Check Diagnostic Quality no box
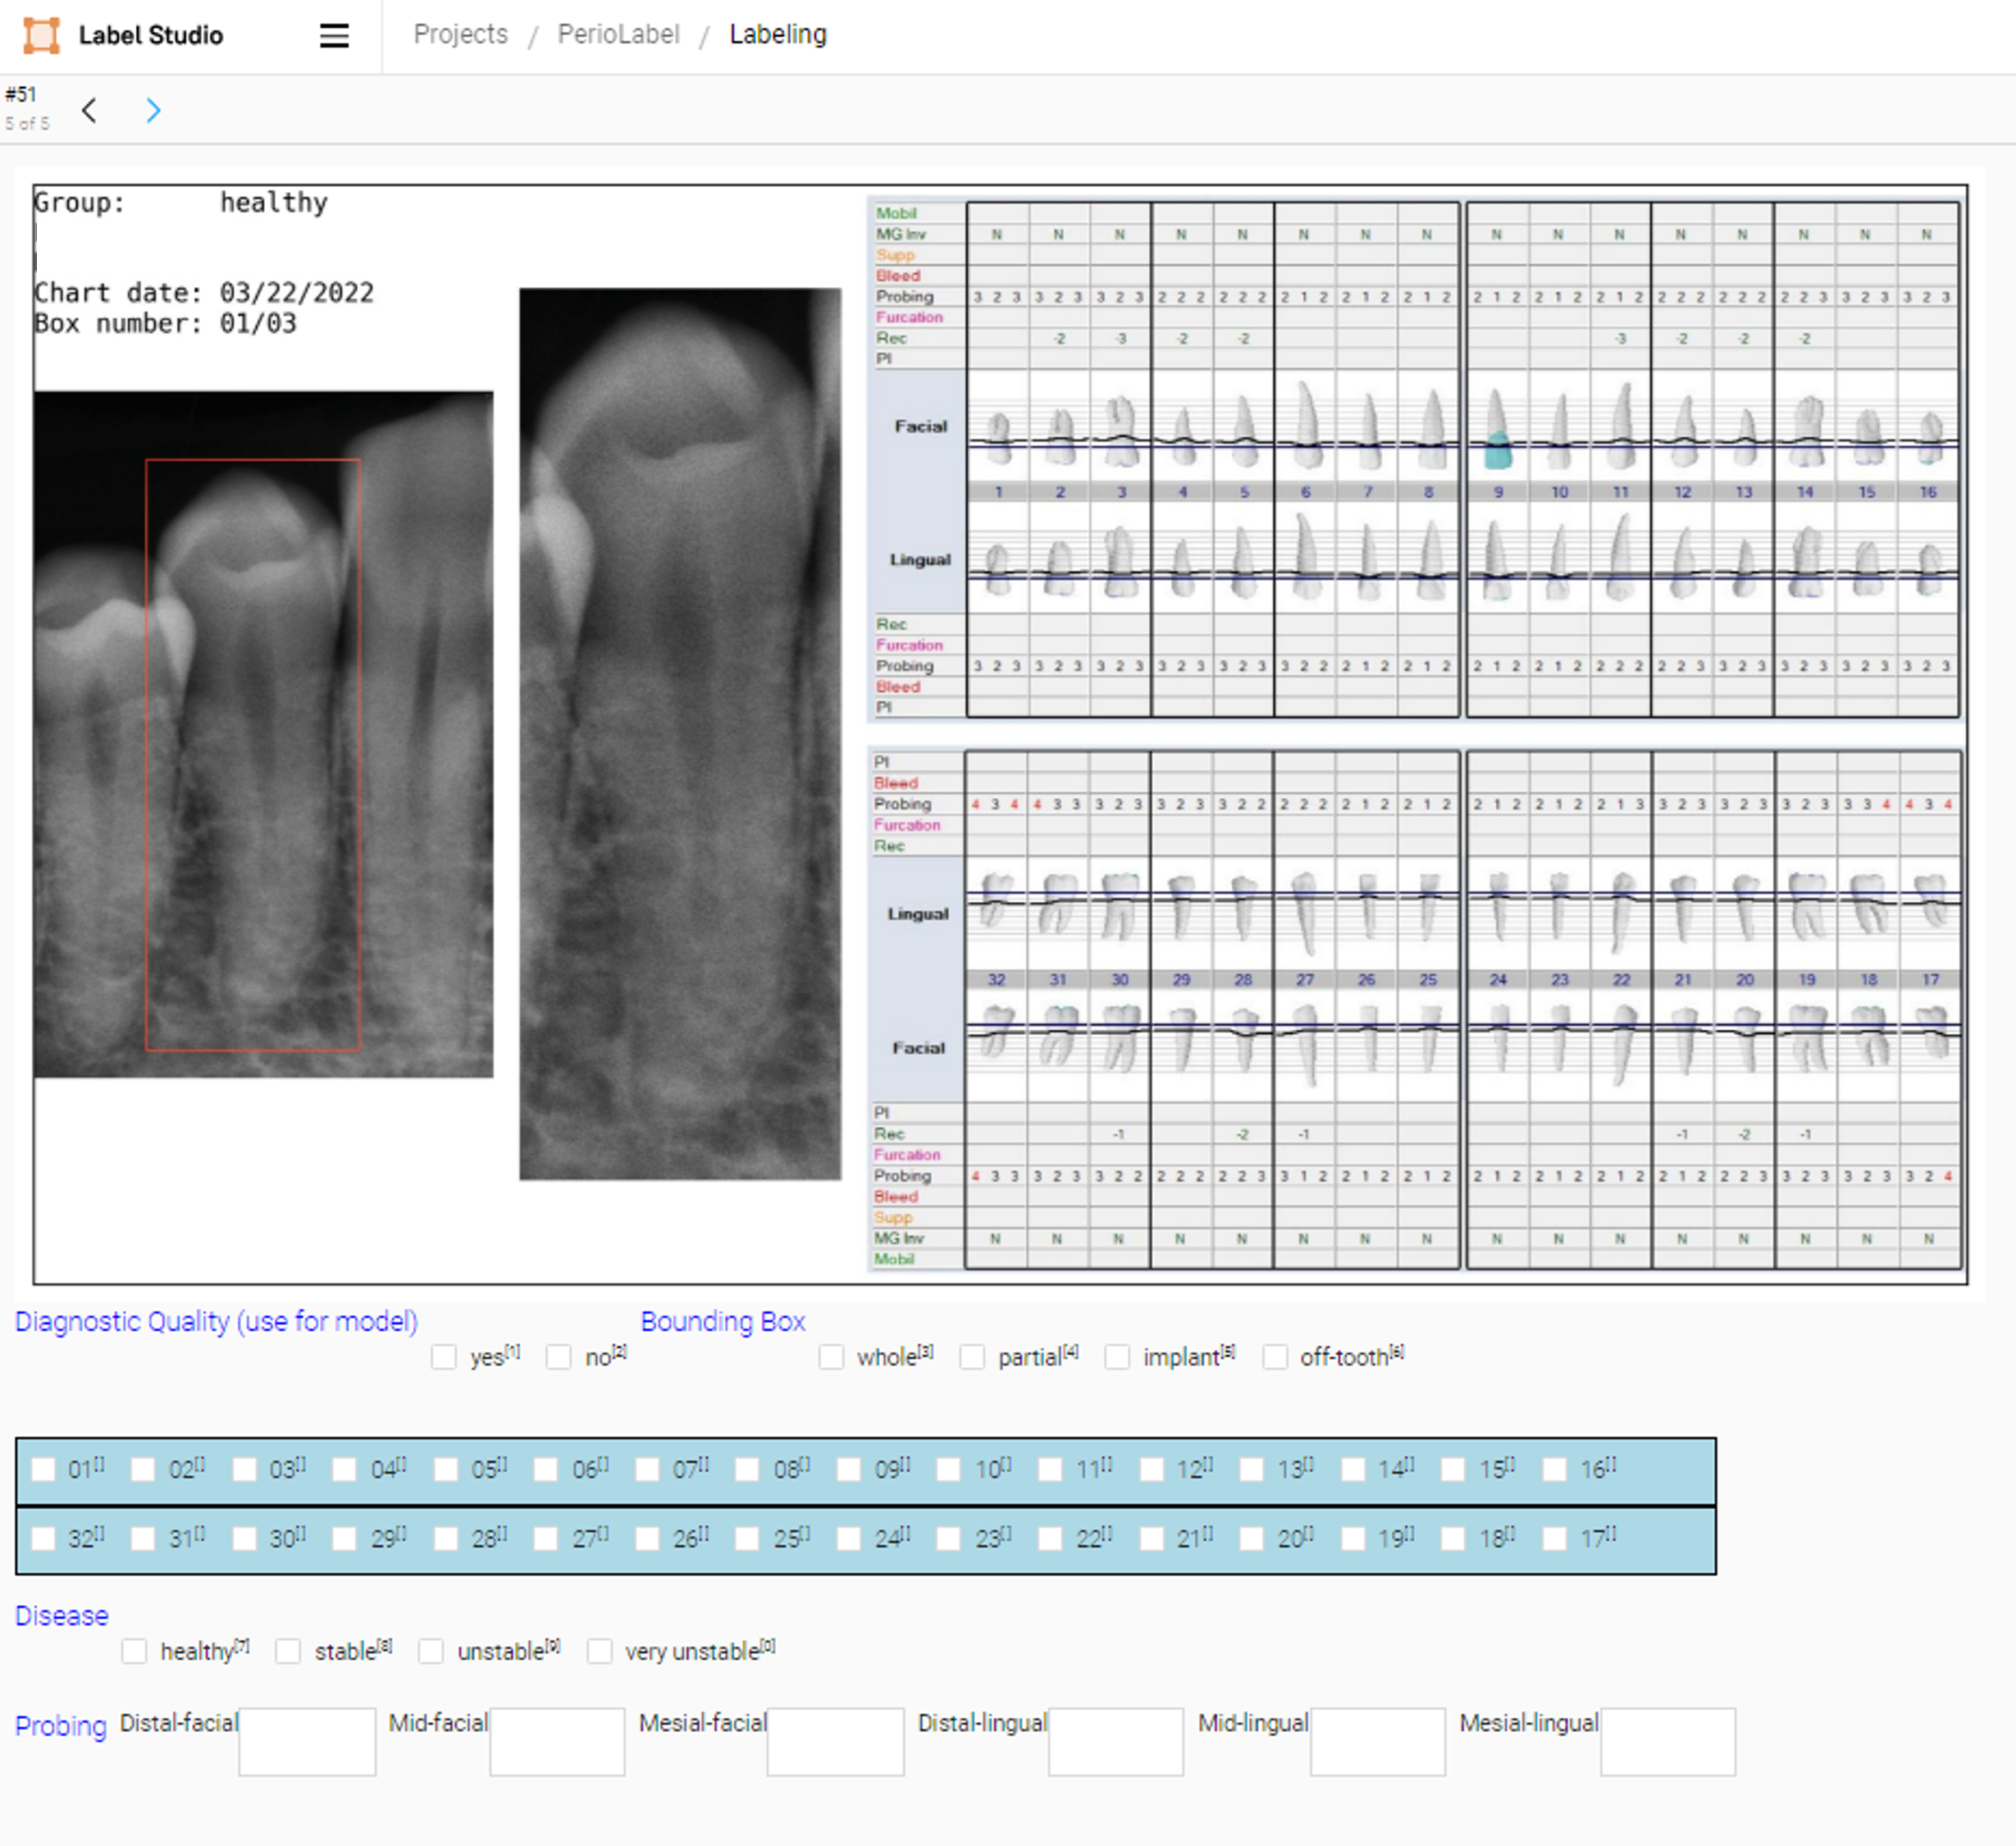Screen dimensions: 2016x1846 coord(559,1357)
